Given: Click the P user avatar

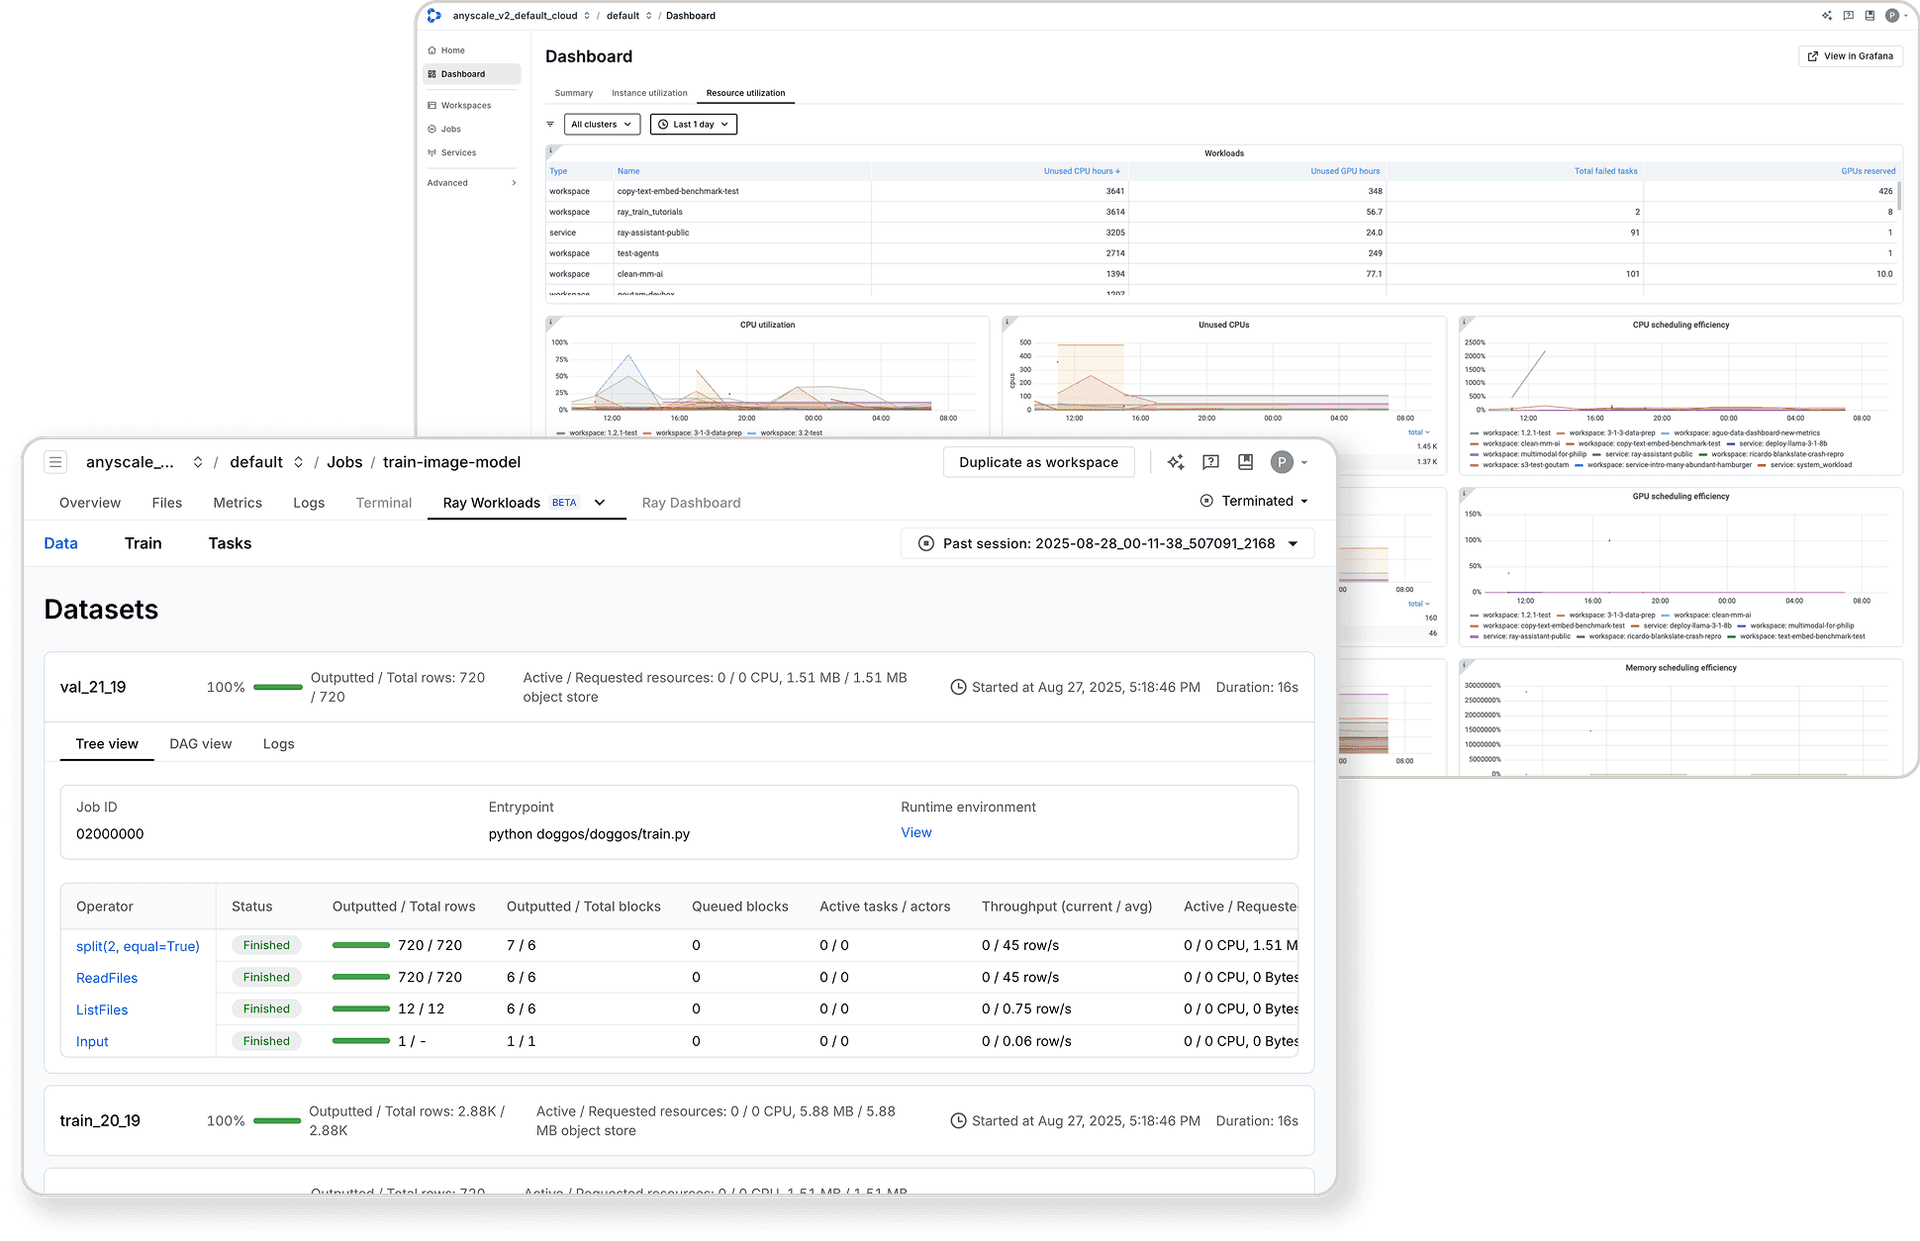Looking at the screenshot, I should click(1282, 462).
